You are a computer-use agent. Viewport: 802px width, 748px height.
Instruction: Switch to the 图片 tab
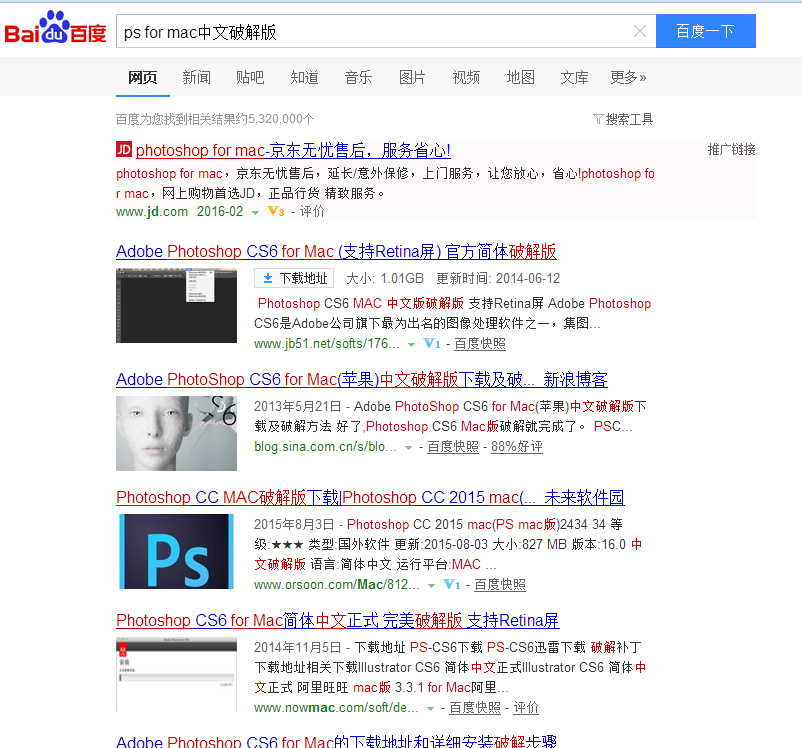point(412,77)
